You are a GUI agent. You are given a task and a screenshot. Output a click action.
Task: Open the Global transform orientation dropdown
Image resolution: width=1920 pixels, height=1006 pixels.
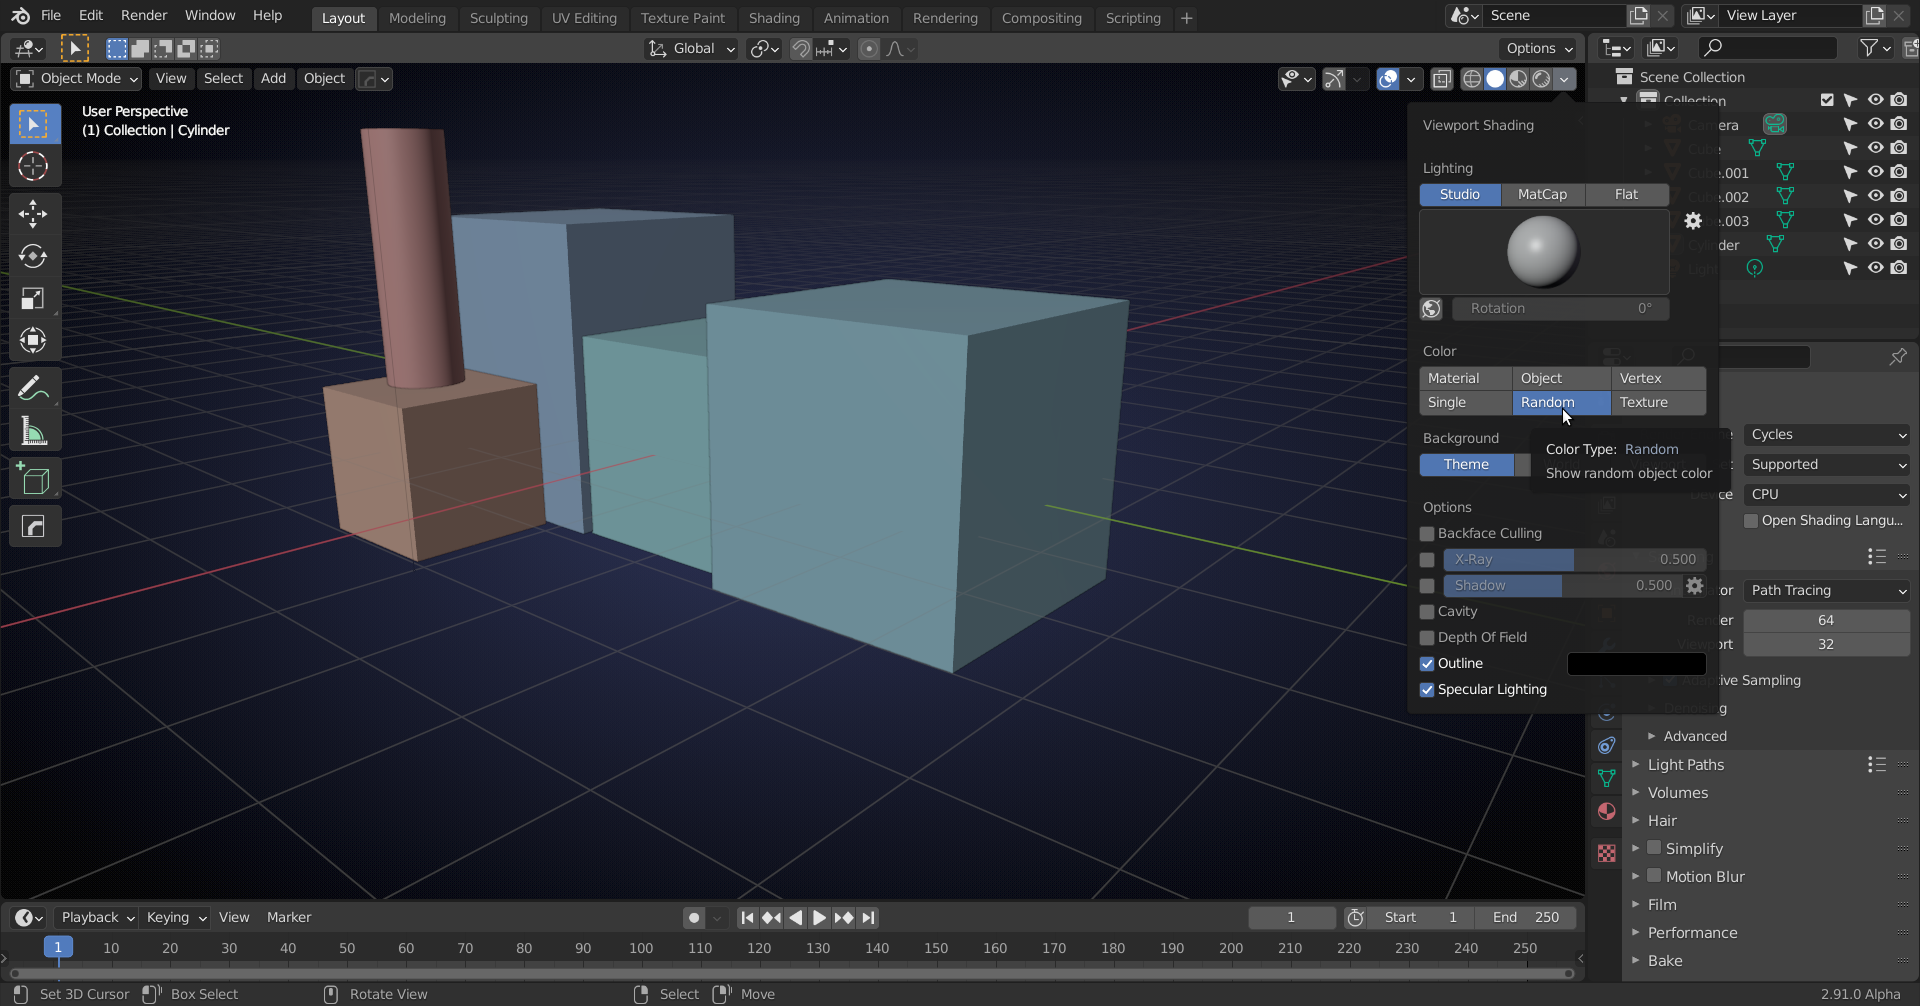(692, 49)
